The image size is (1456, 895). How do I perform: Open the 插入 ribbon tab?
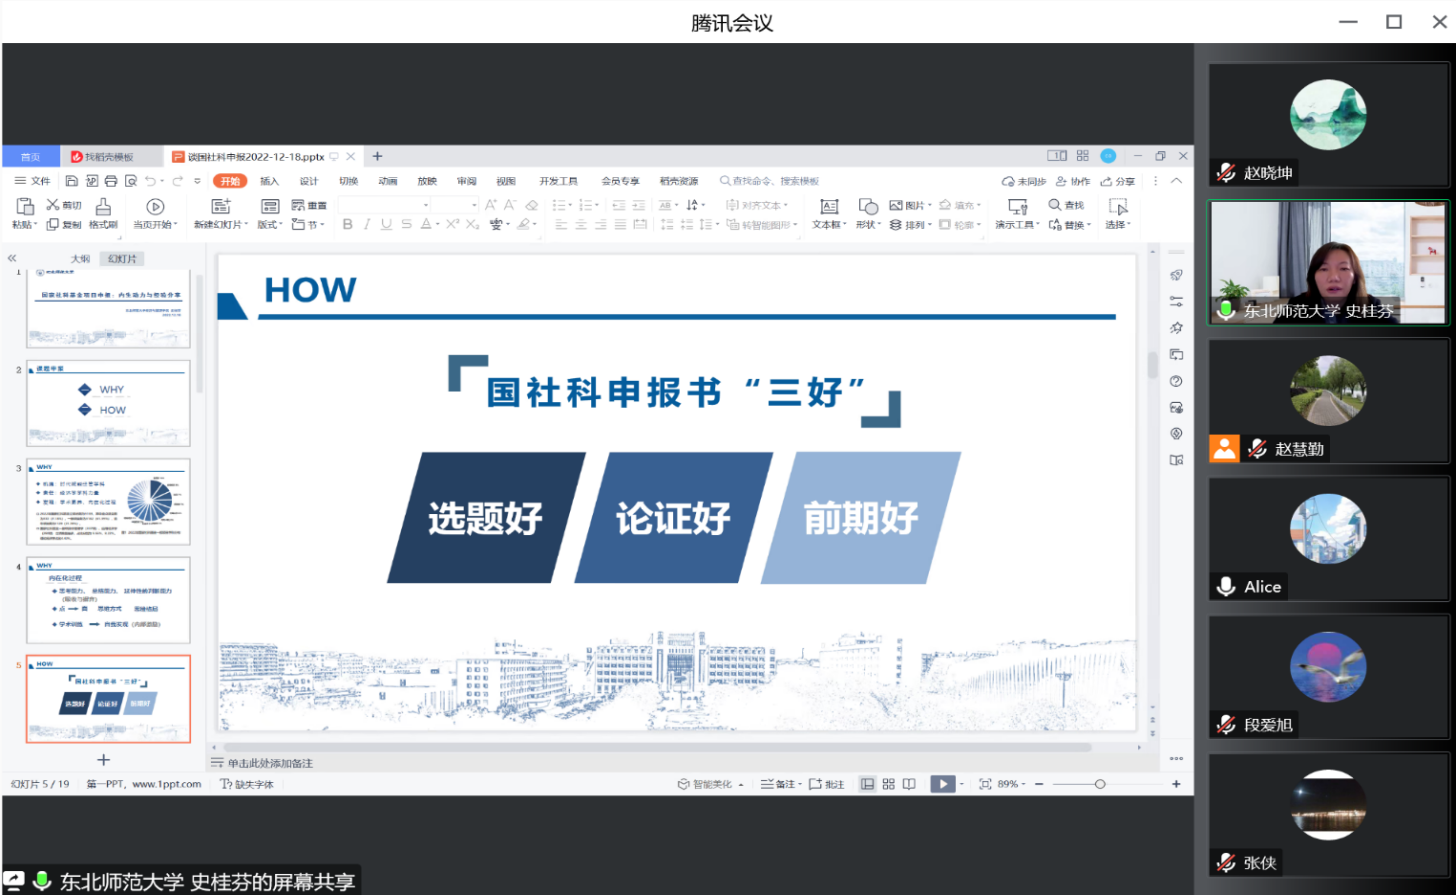pyautogui.click(x=269, y=181)
